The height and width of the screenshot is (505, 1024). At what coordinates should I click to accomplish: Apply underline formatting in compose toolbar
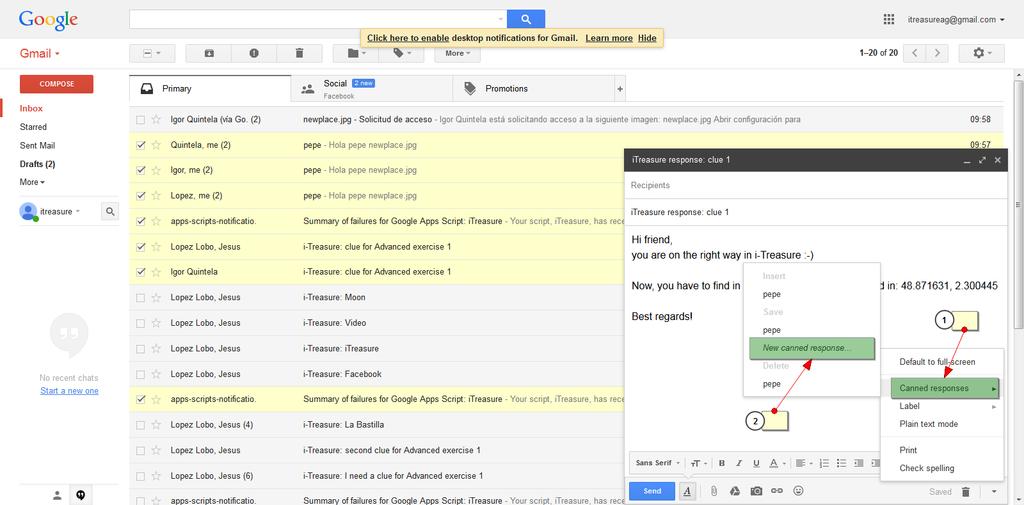coord(756,463)
